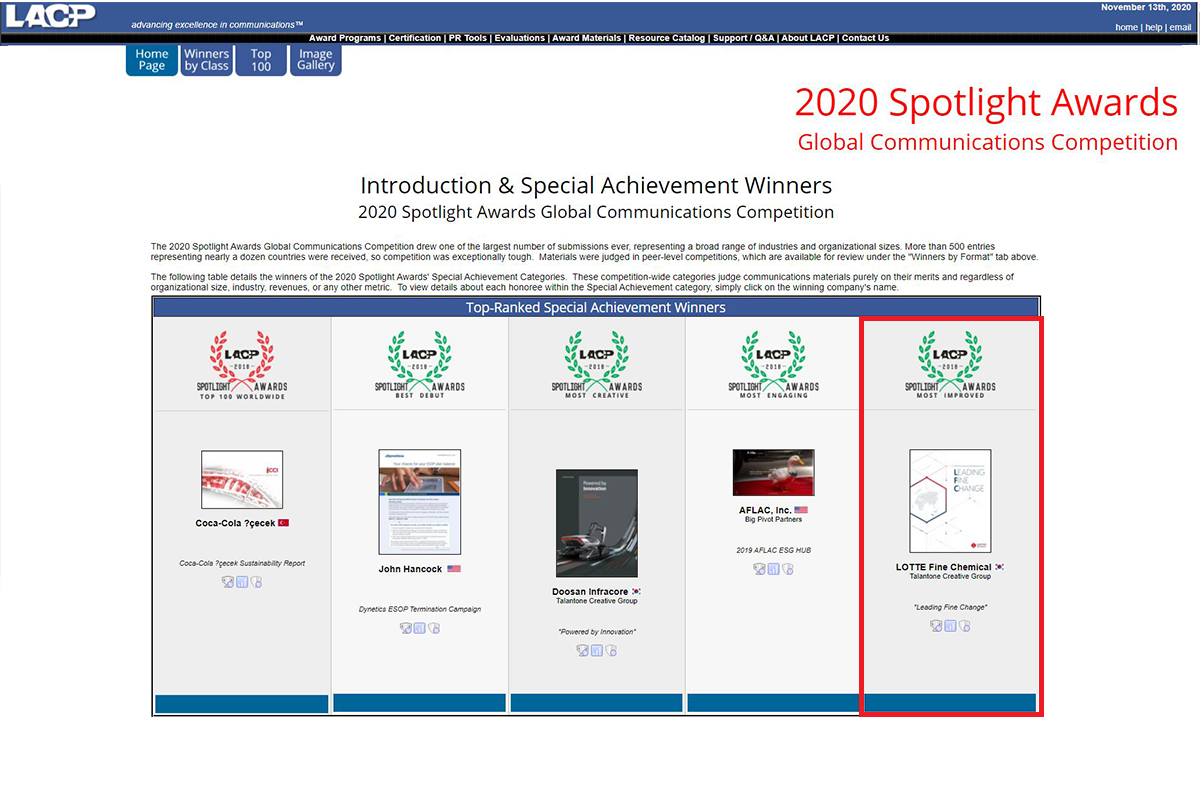Click US flag next to AFLAC, Inc.
1200x800 pixels.
801,510
